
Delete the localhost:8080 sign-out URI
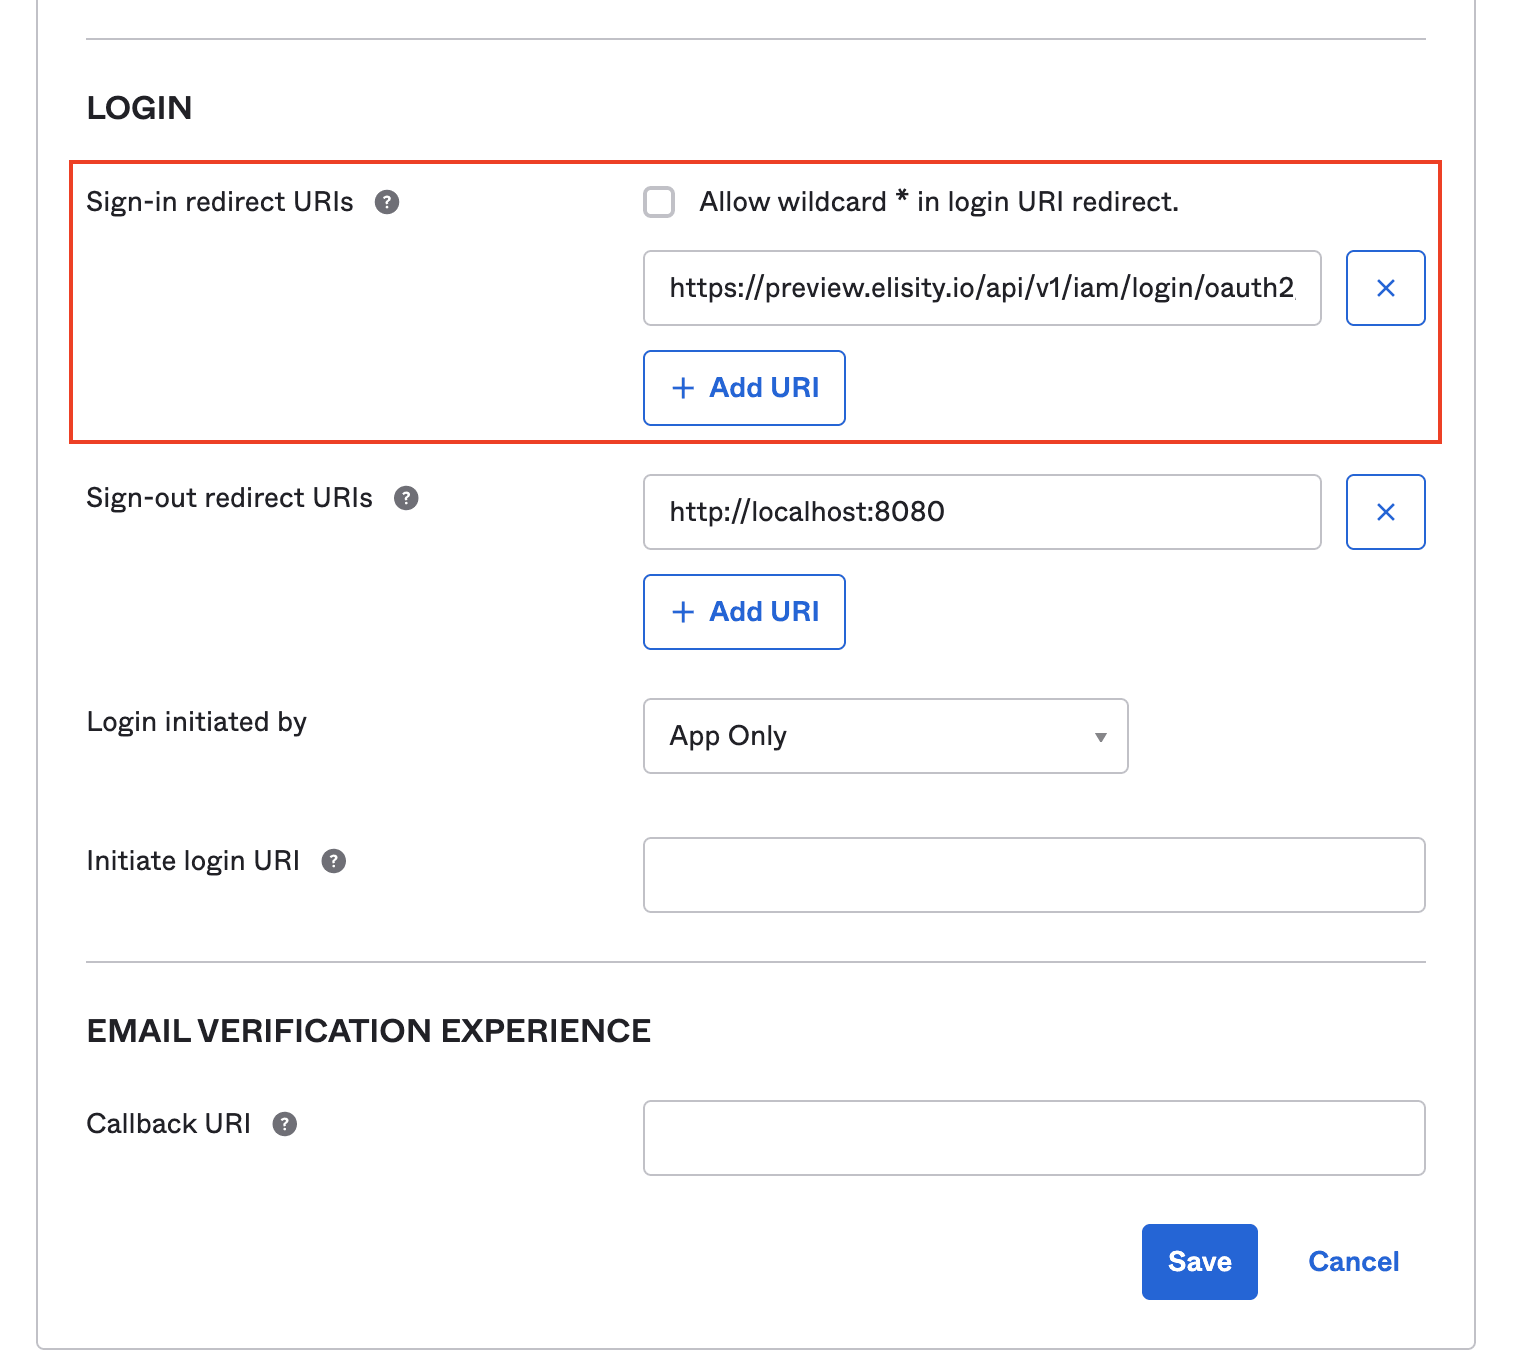[x=1385, y=512]
